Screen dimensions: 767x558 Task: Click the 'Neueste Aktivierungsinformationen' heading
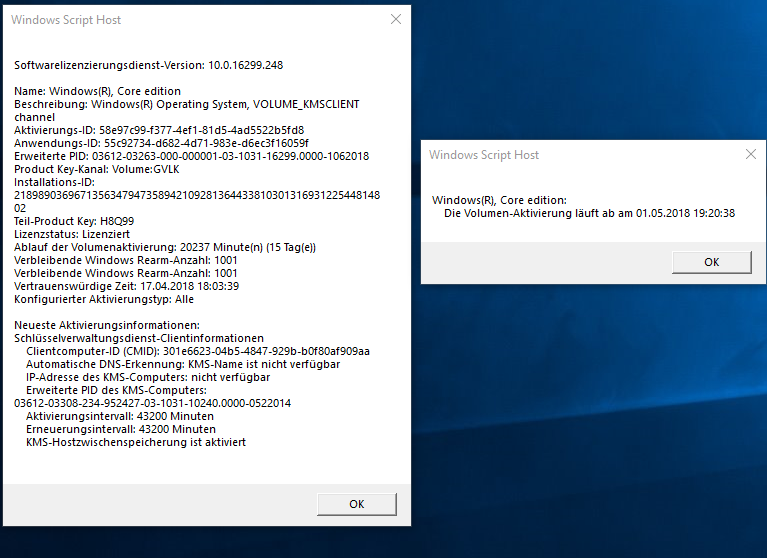(x=107, y=325)
